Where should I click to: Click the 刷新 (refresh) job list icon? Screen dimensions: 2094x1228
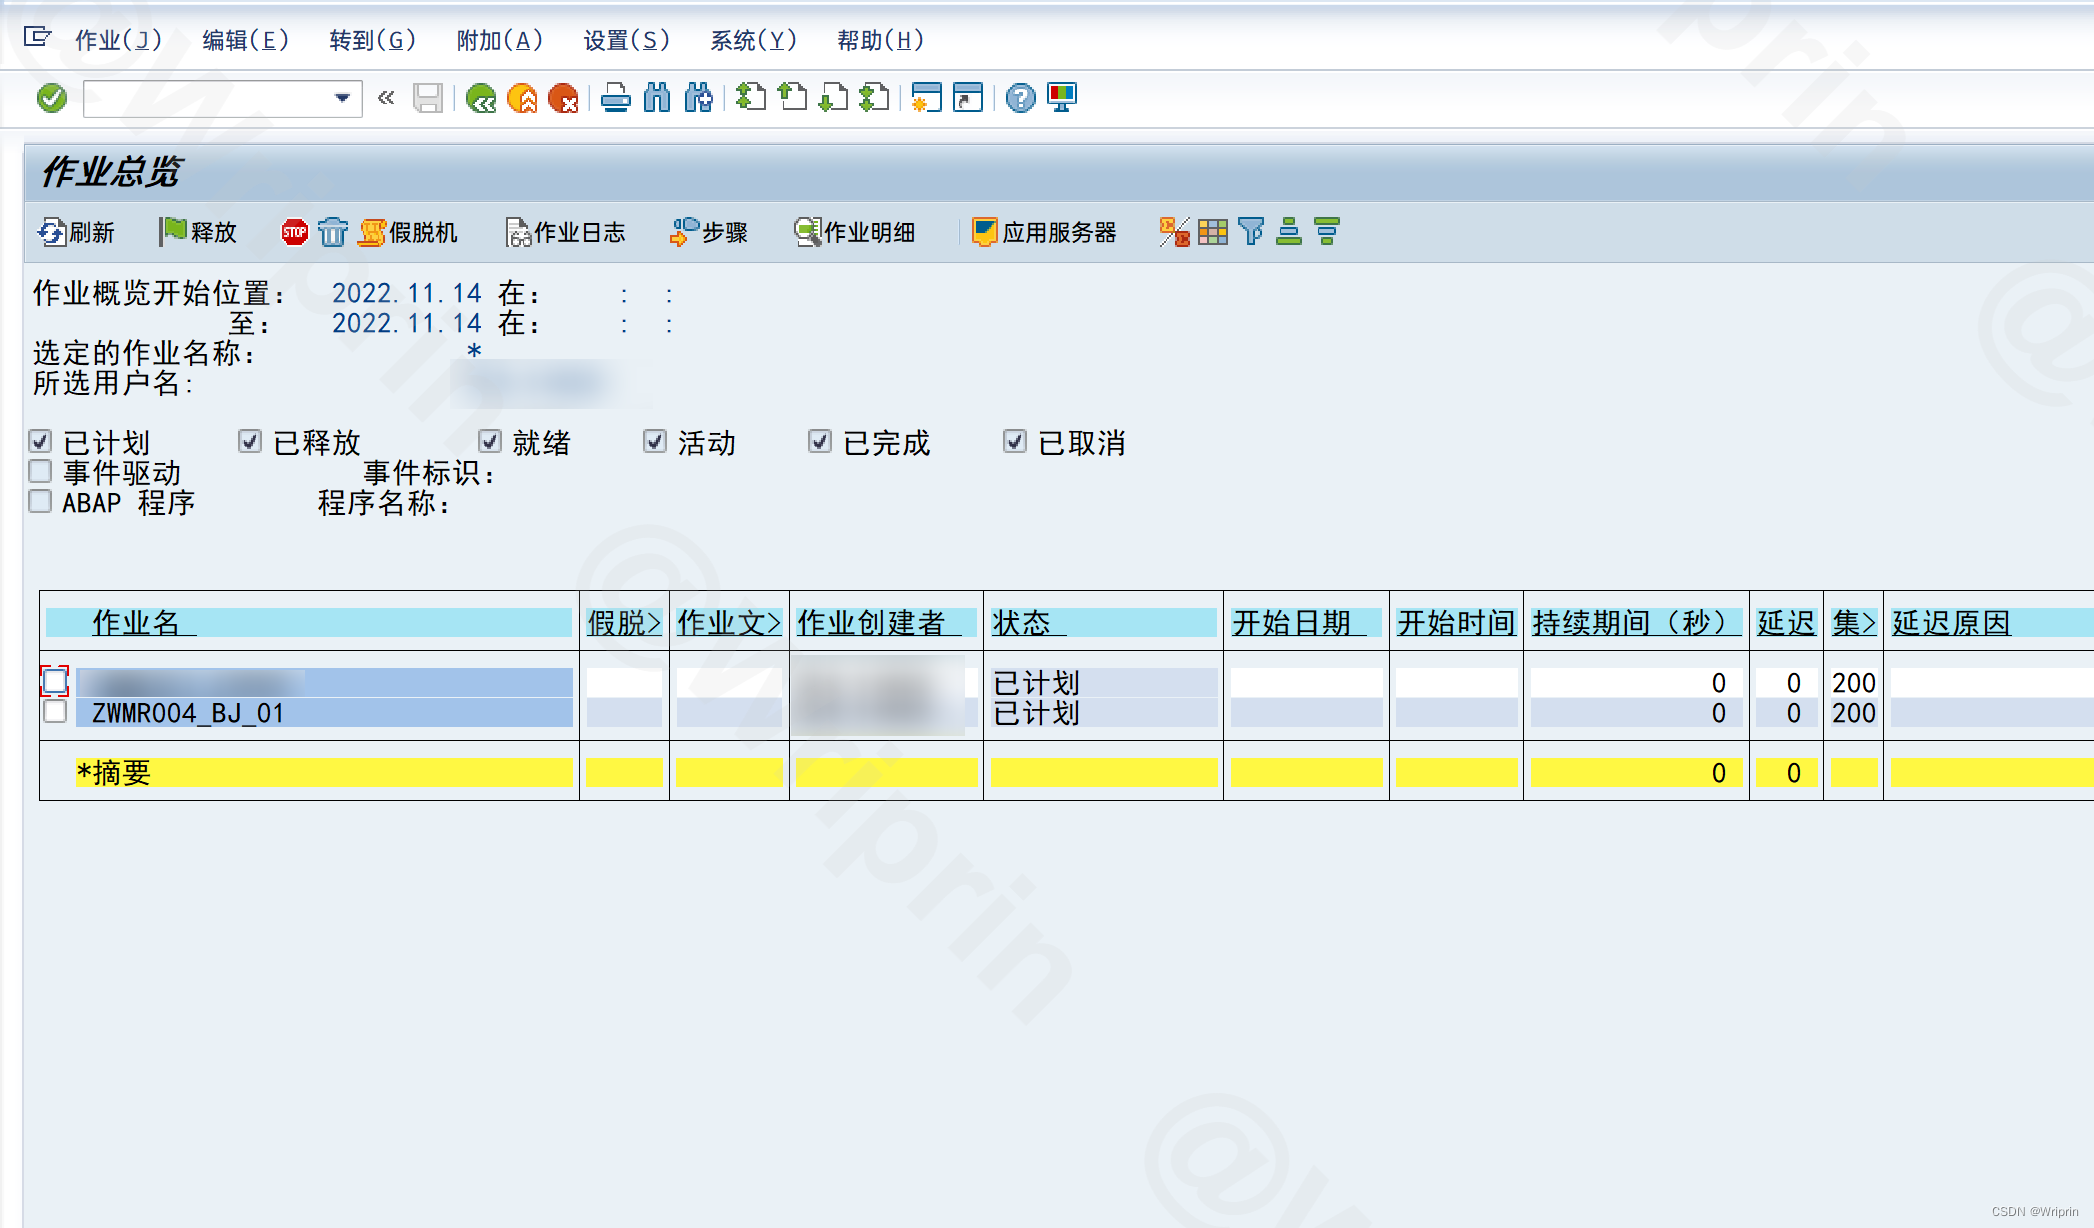tap(80, 232)
